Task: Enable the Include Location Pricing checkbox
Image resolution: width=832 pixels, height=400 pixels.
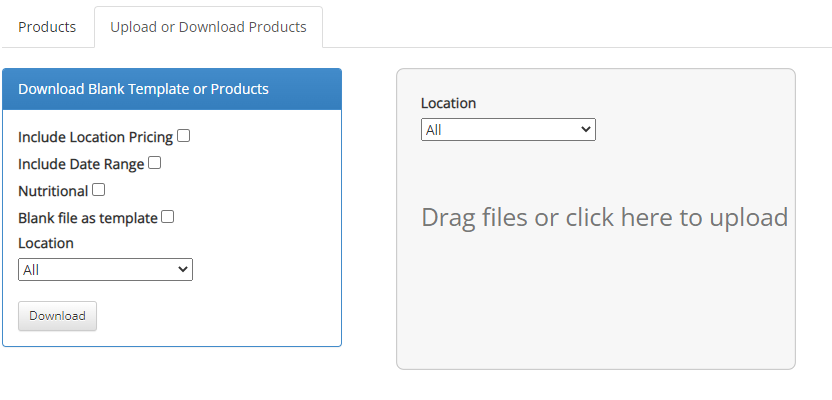Action: coord(184,136)
